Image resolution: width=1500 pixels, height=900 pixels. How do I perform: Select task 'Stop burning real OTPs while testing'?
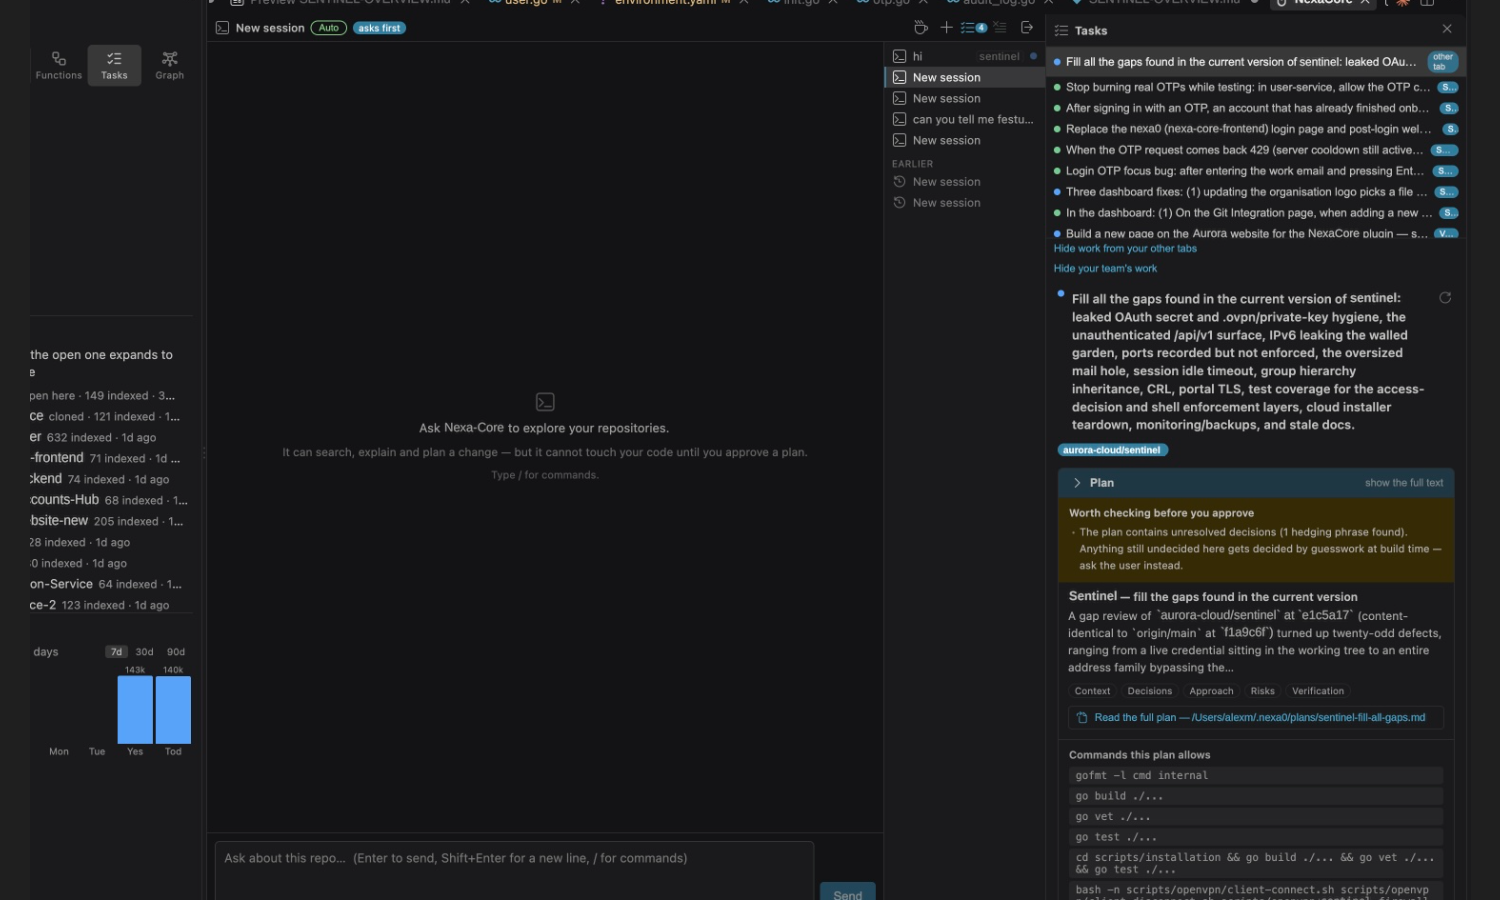(x=1255, y=87)
